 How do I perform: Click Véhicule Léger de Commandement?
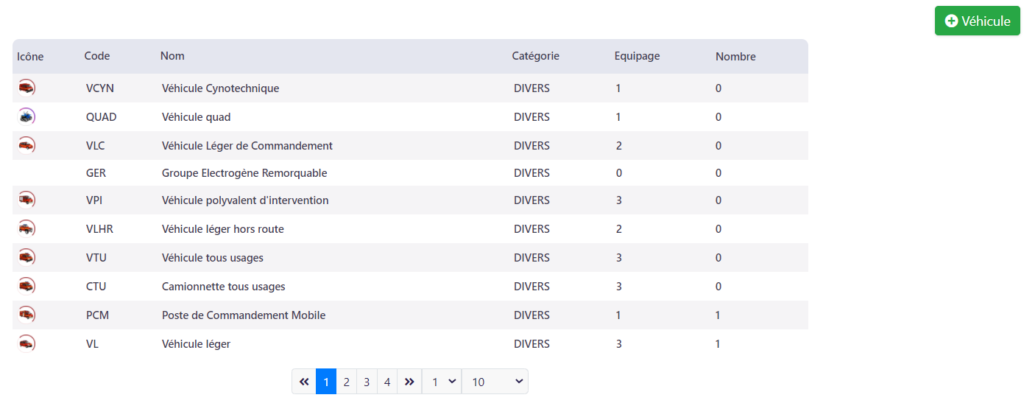click(x=247, y=146)
